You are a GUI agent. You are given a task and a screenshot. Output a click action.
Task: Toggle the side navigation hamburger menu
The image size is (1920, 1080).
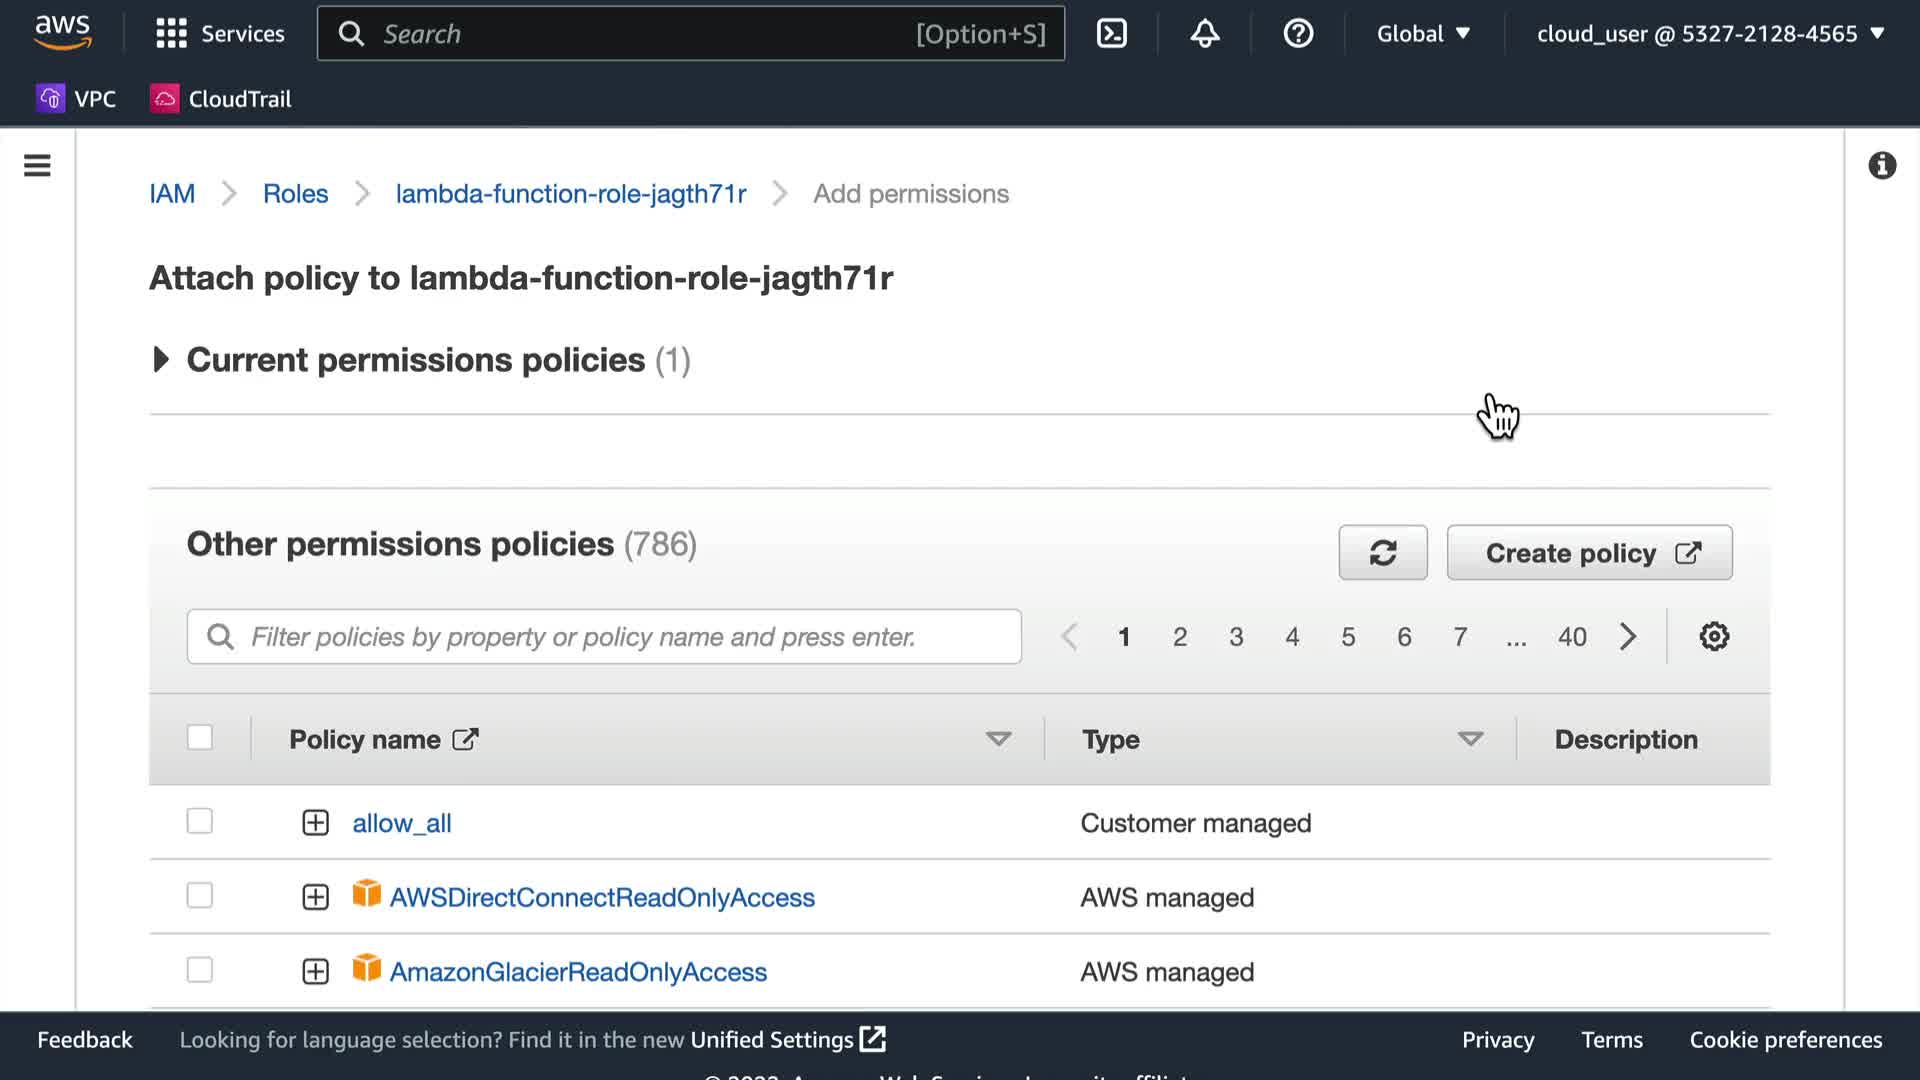37,165
